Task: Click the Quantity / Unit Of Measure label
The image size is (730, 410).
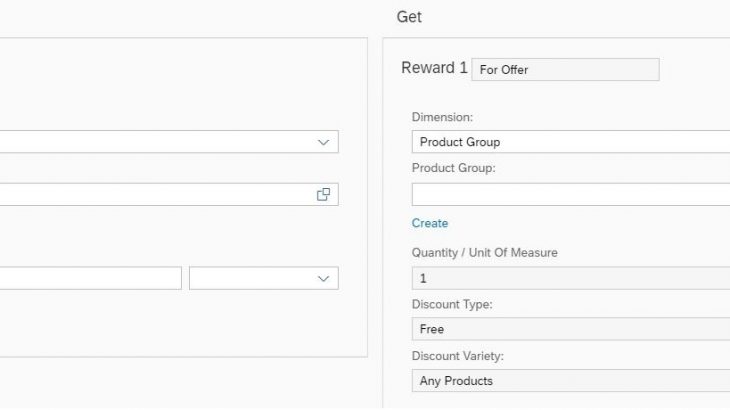Action: point(485,253)
